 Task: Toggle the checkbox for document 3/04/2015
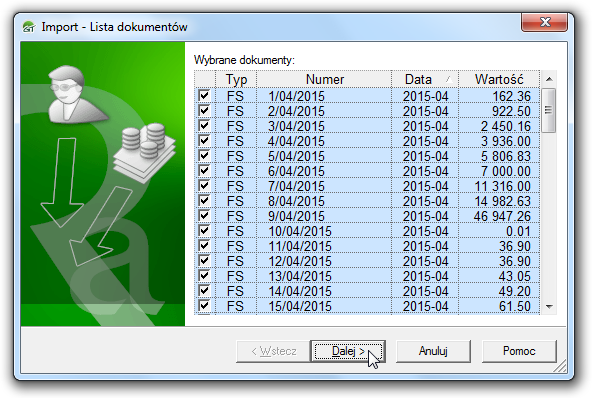pos(204,125)
